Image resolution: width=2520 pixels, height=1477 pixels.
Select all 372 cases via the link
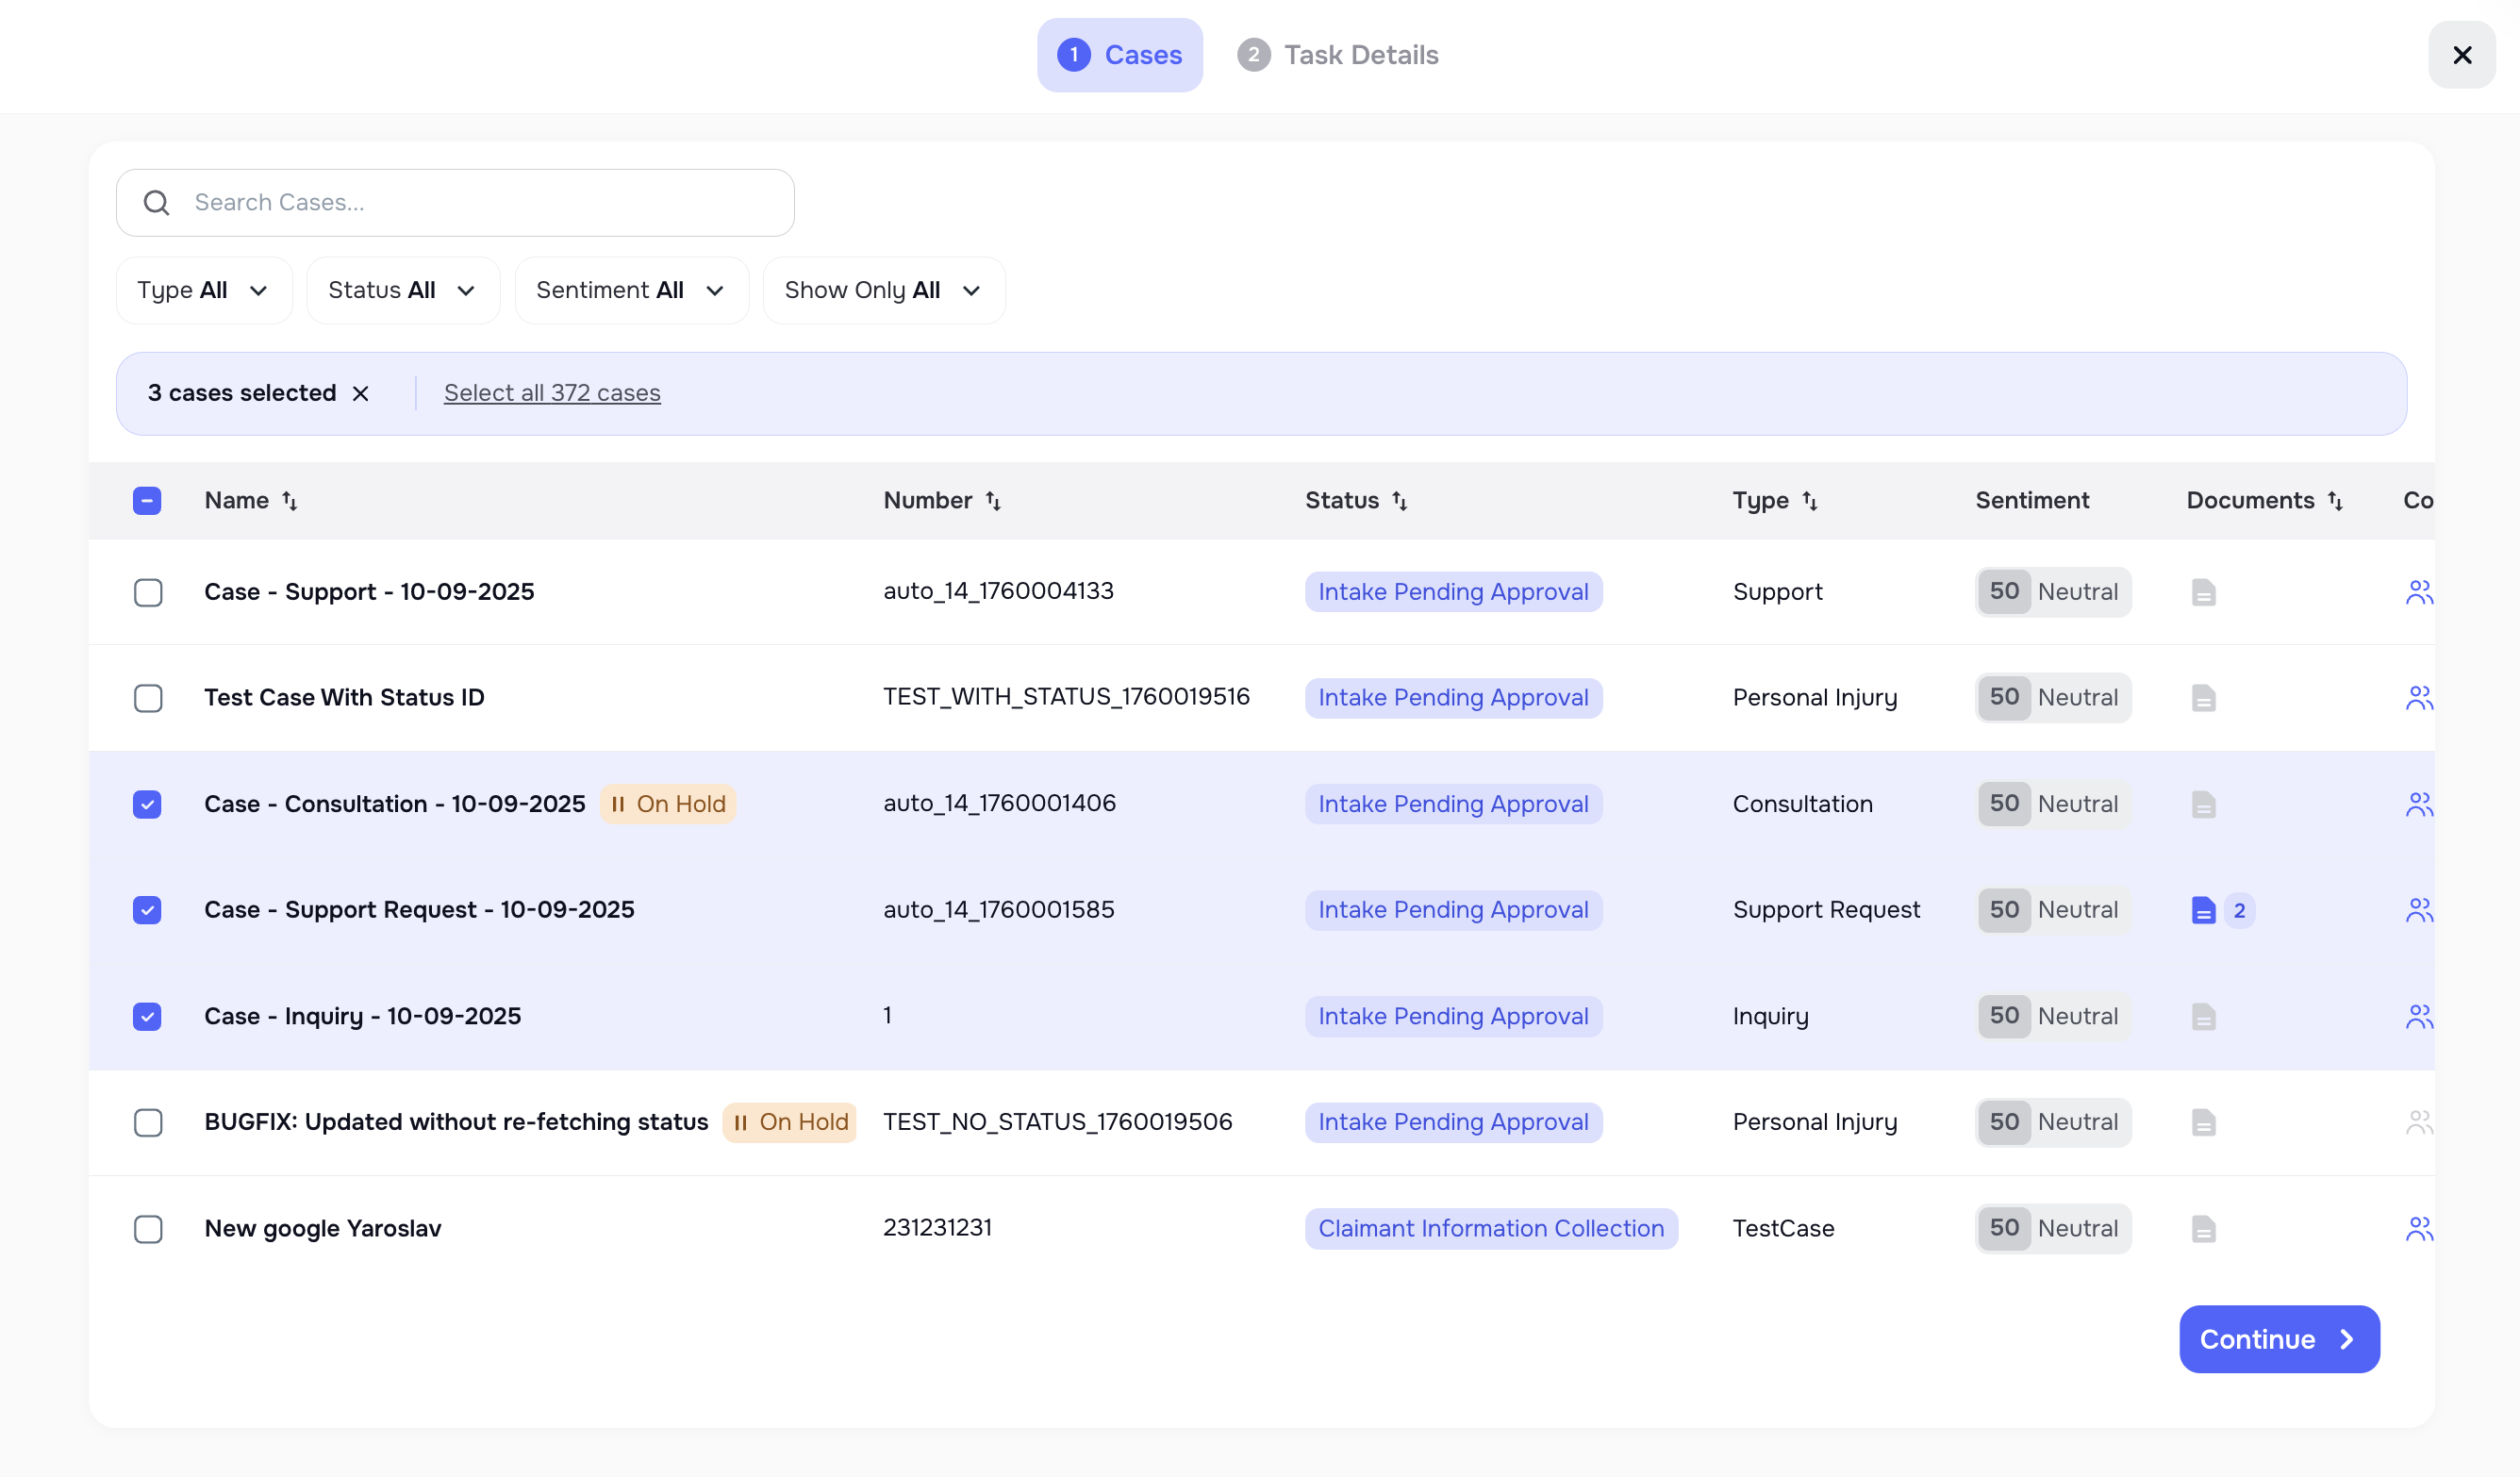pyautogui.click(x=551, y=393)
